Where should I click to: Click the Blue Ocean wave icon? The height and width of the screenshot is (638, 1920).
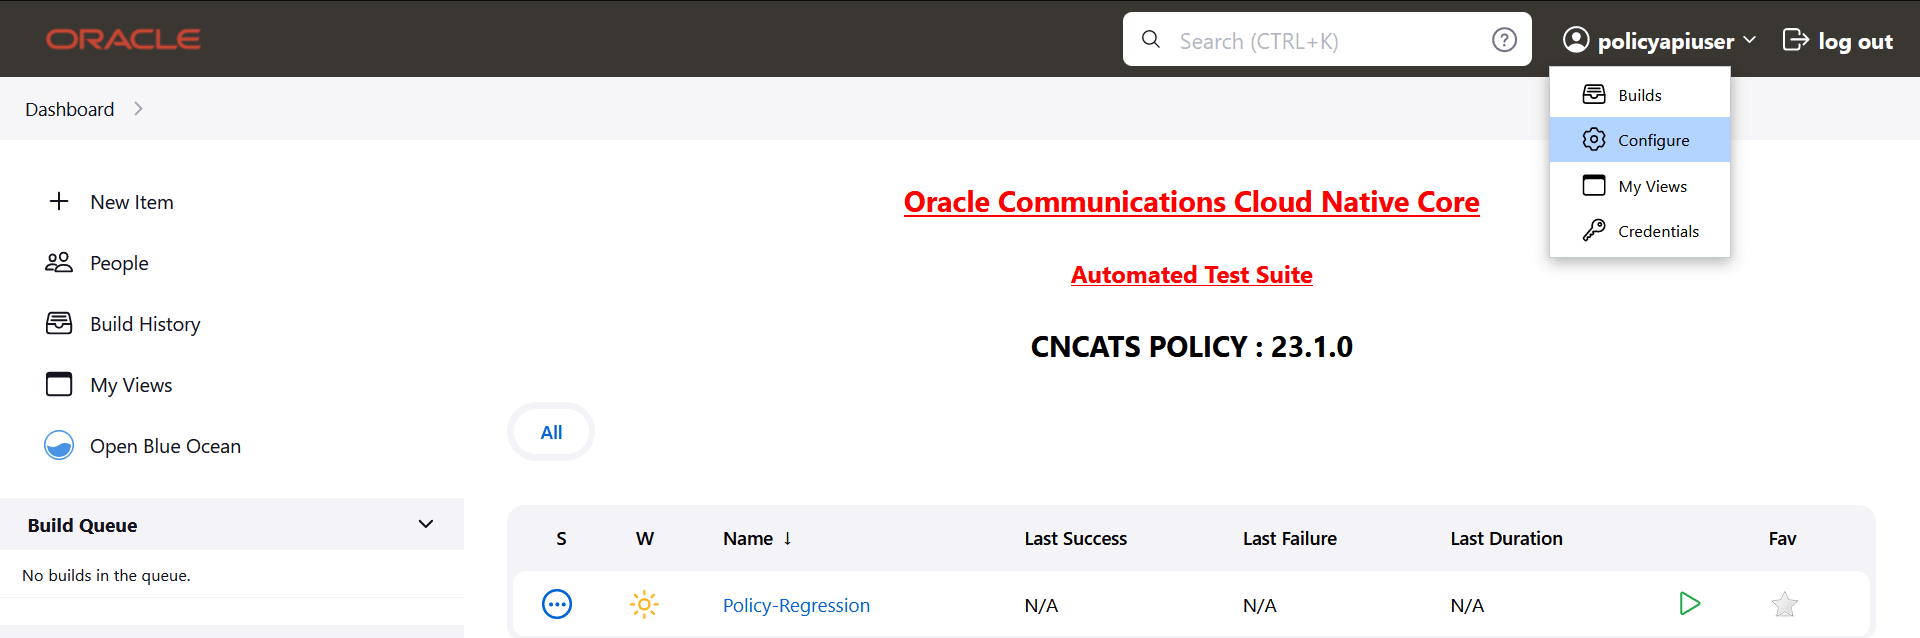(59, 445)
